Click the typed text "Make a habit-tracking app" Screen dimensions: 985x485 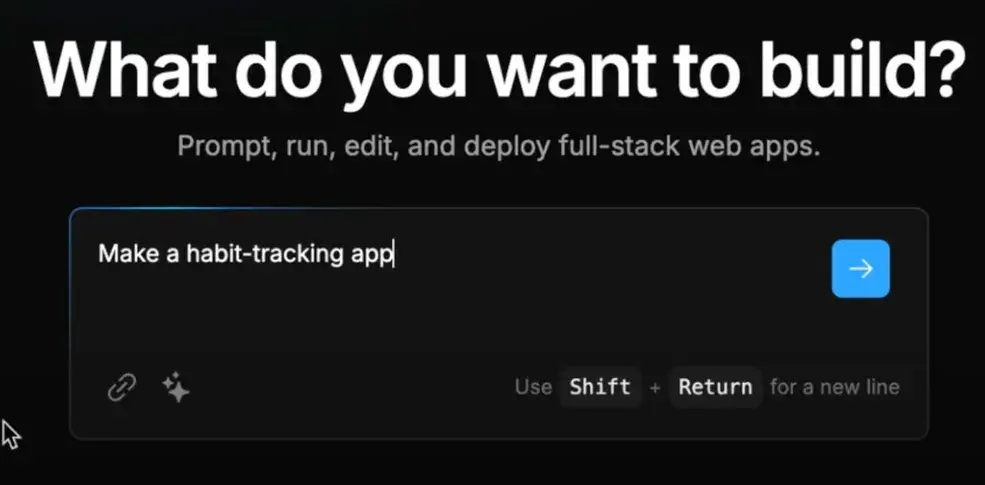pos(245,254)
